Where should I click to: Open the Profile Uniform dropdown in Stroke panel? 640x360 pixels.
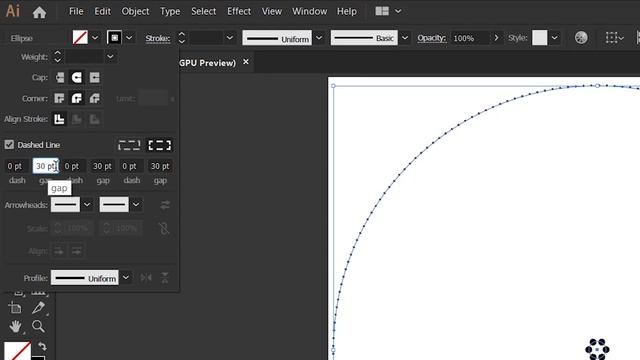126,278
